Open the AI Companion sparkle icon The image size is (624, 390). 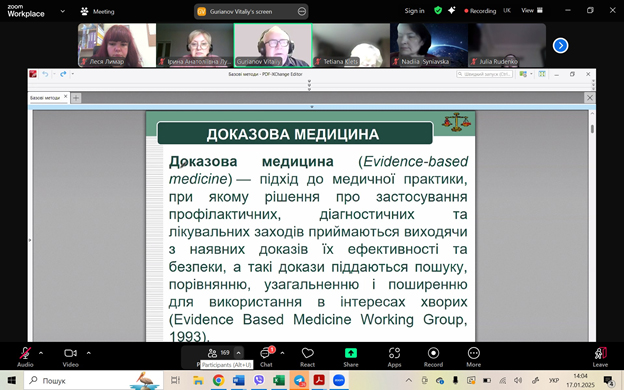tap(451, 11)
